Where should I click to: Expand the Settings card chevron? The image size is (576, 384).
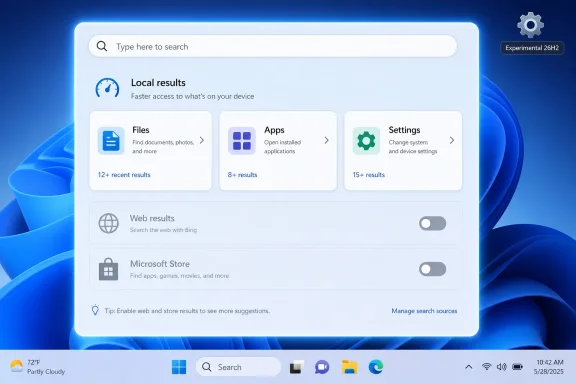[452, 140]
